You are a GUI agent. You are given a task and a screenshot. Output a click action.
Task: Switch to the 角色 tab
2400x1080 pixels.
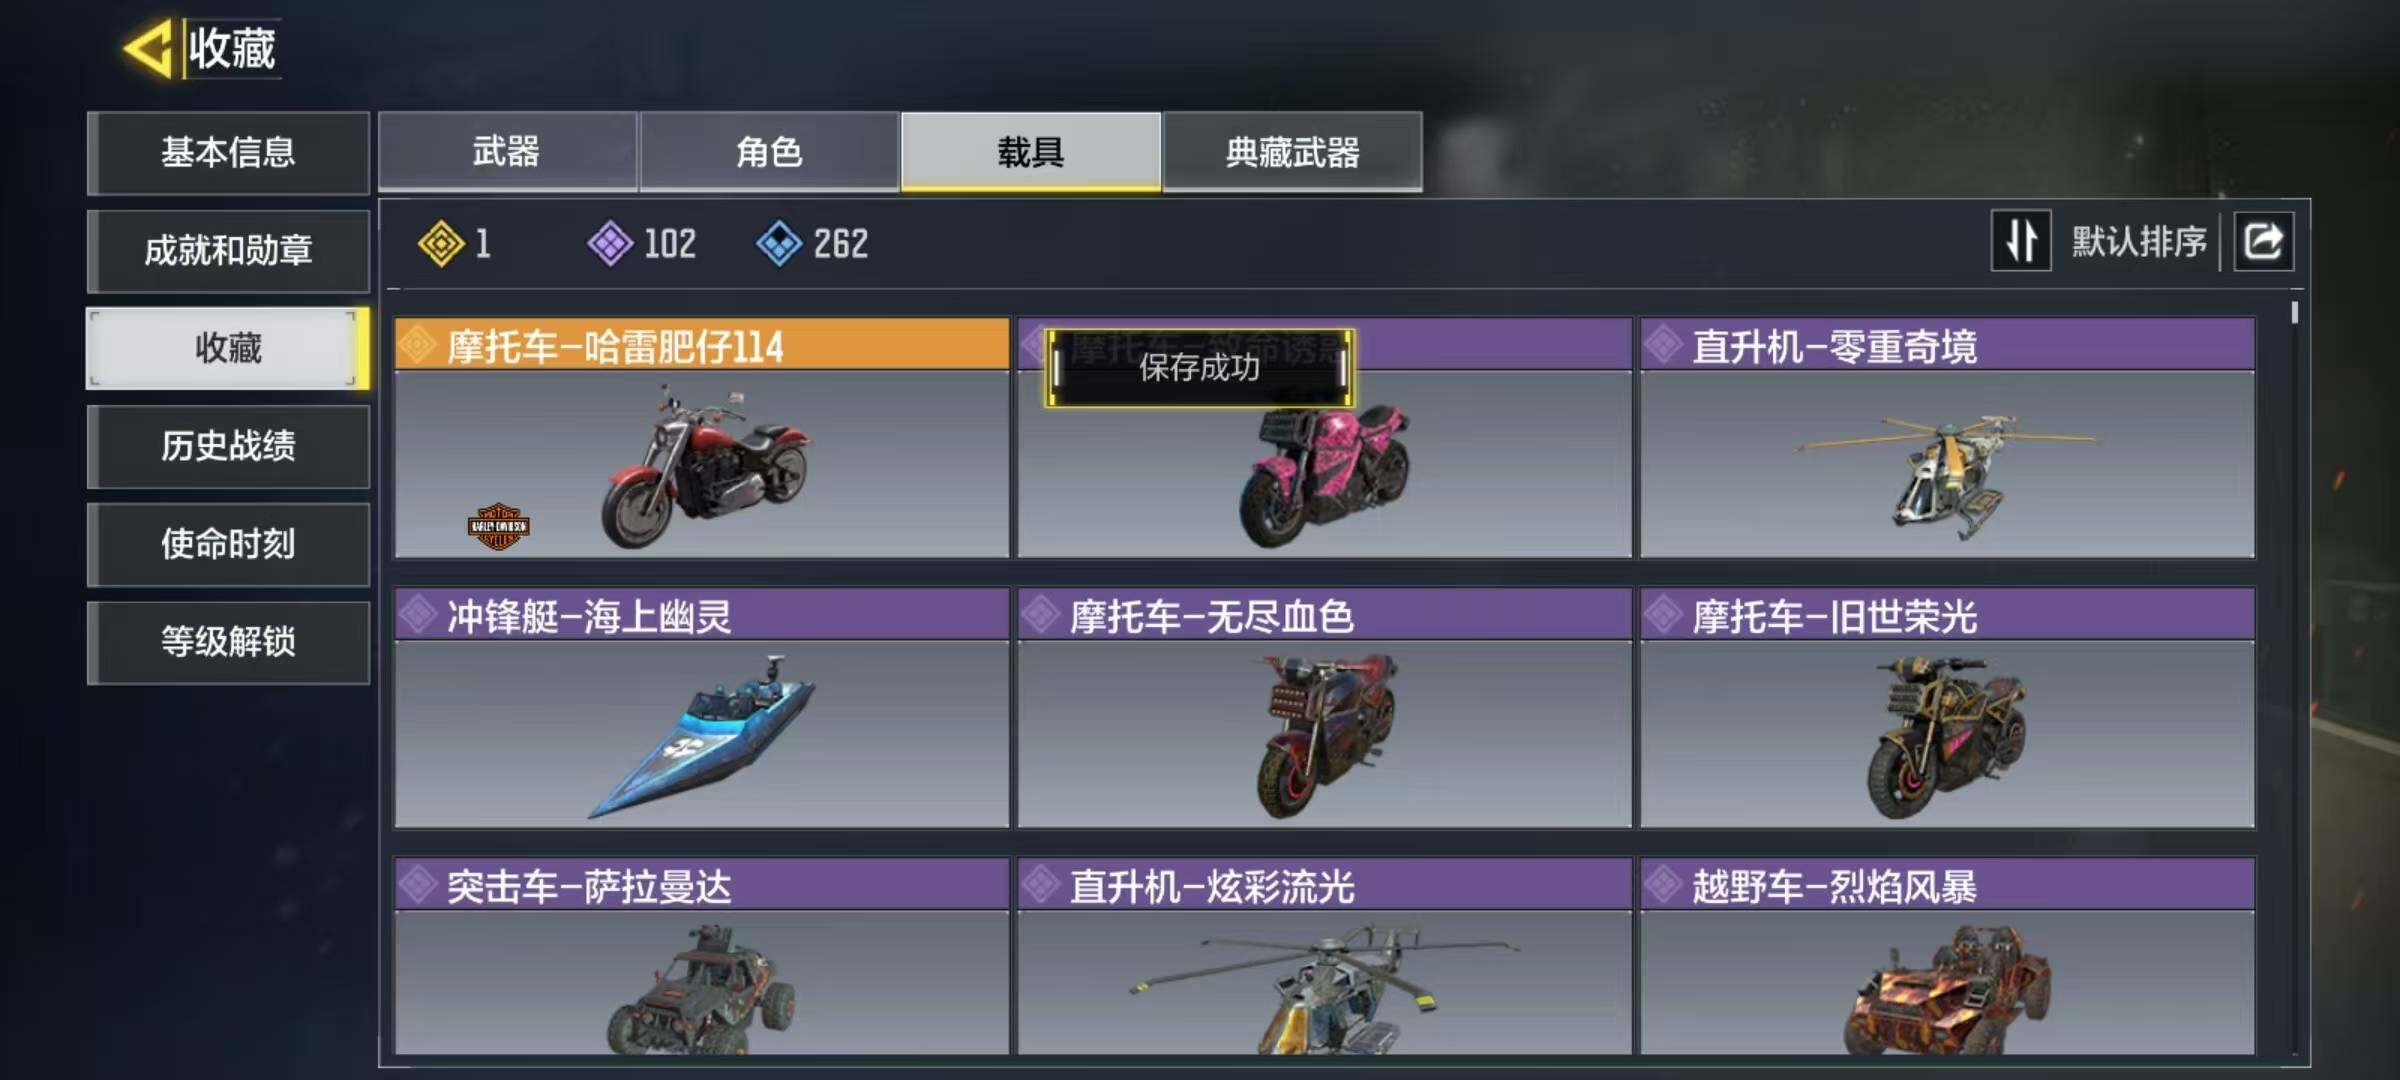pos(769,152)
